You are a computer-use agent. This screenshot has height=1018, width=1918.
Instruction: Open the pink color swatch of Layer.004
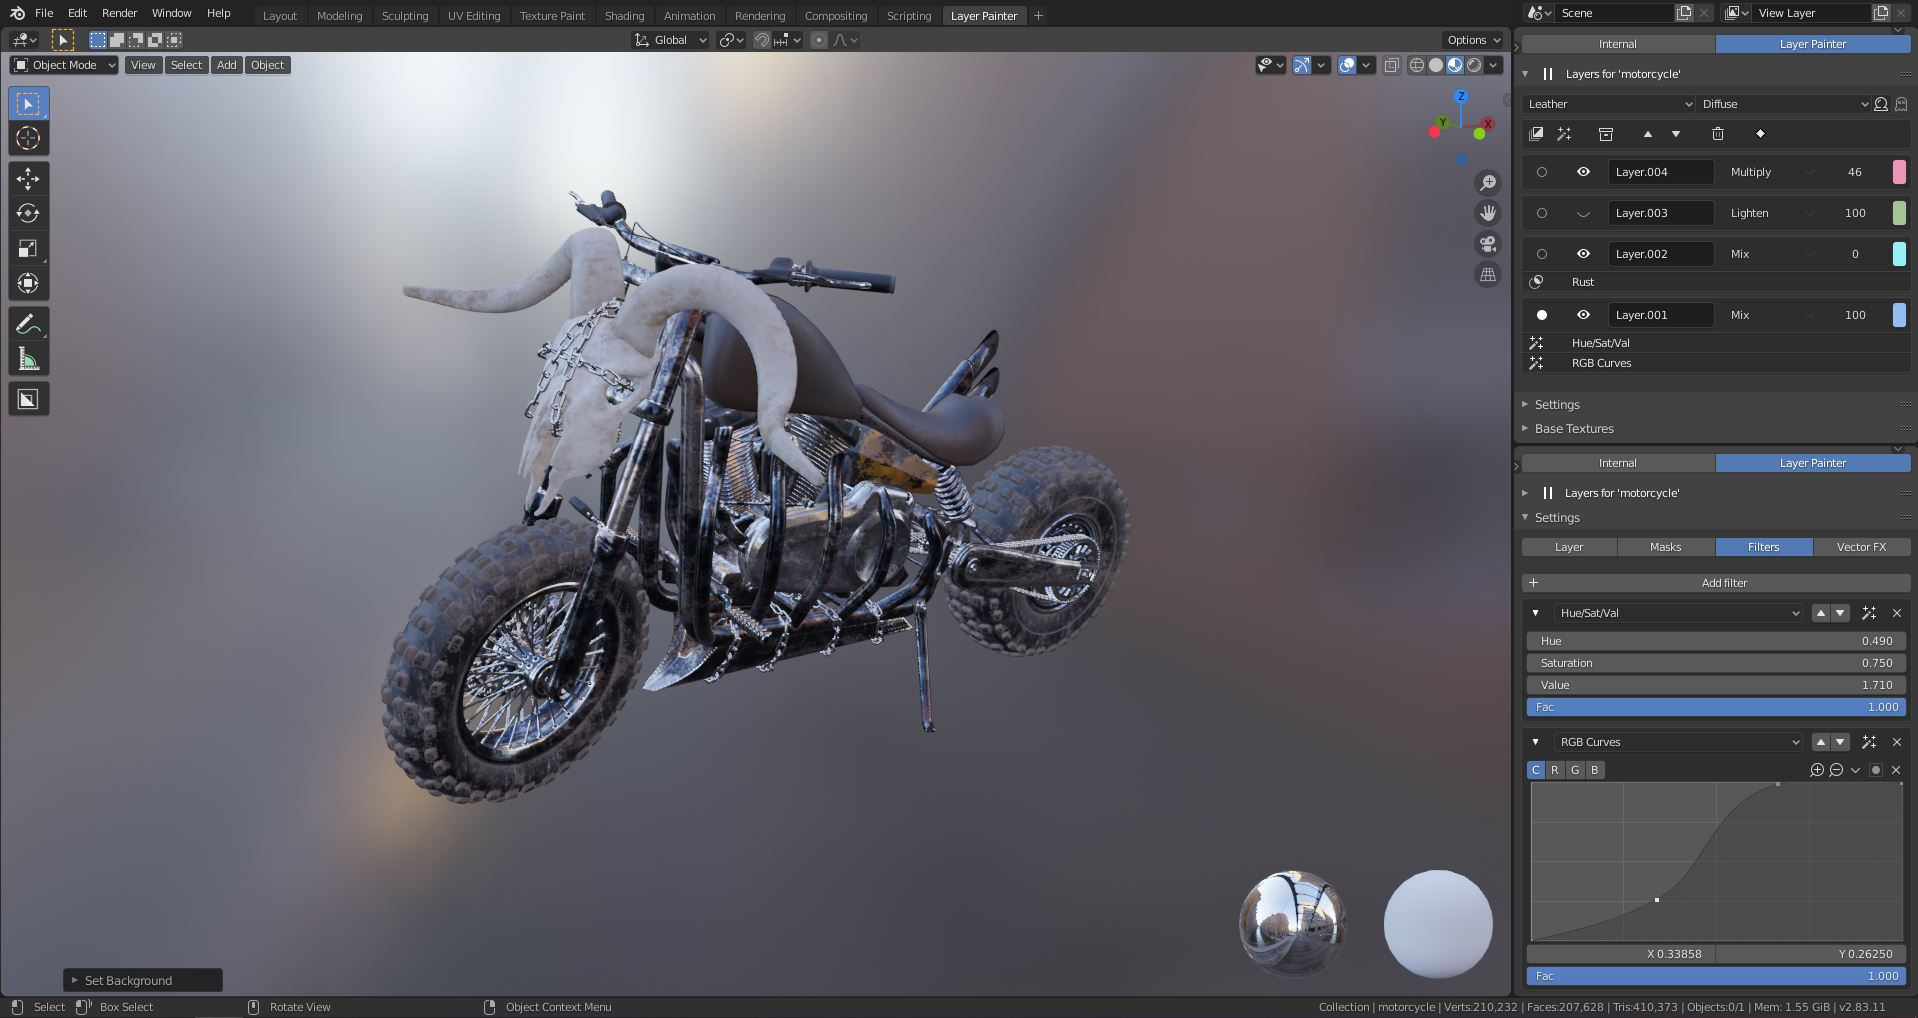click(1901, 172)
